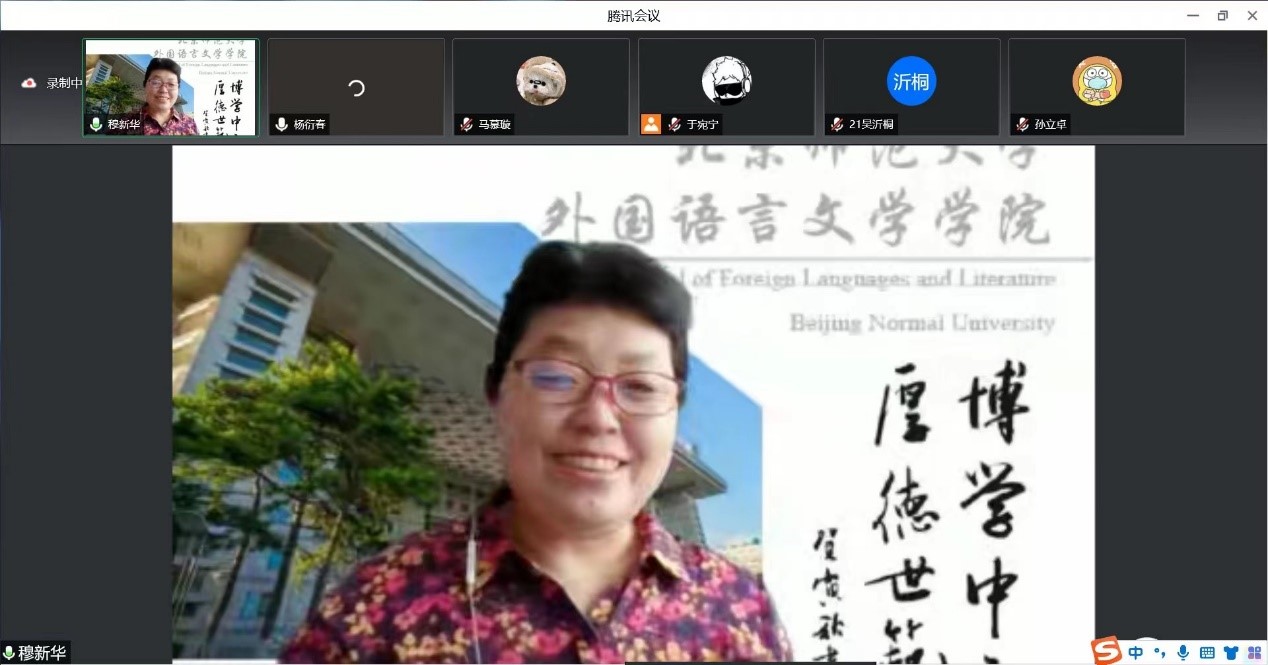
Task: Select 于宛宁's orange profile icon
Action: click(653, 125)
